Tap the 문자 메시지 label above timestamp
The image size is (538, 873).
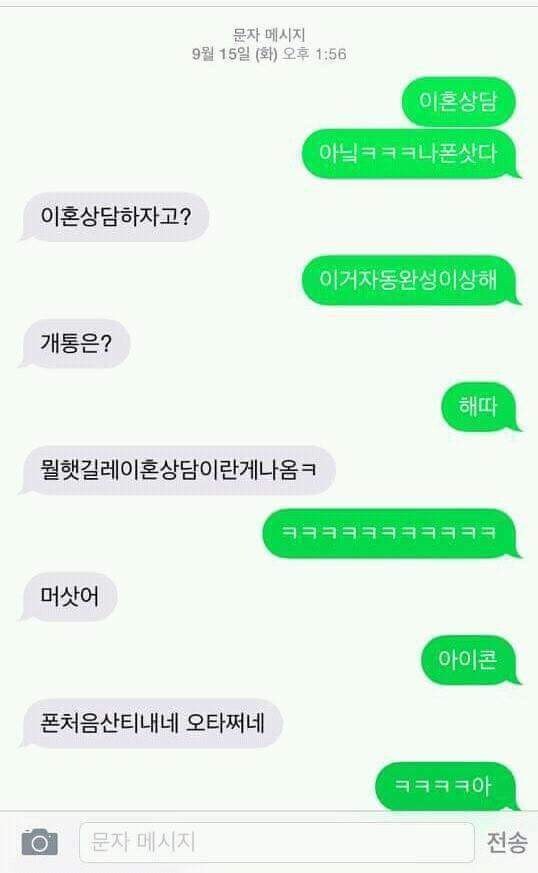(x=268, y=35)
